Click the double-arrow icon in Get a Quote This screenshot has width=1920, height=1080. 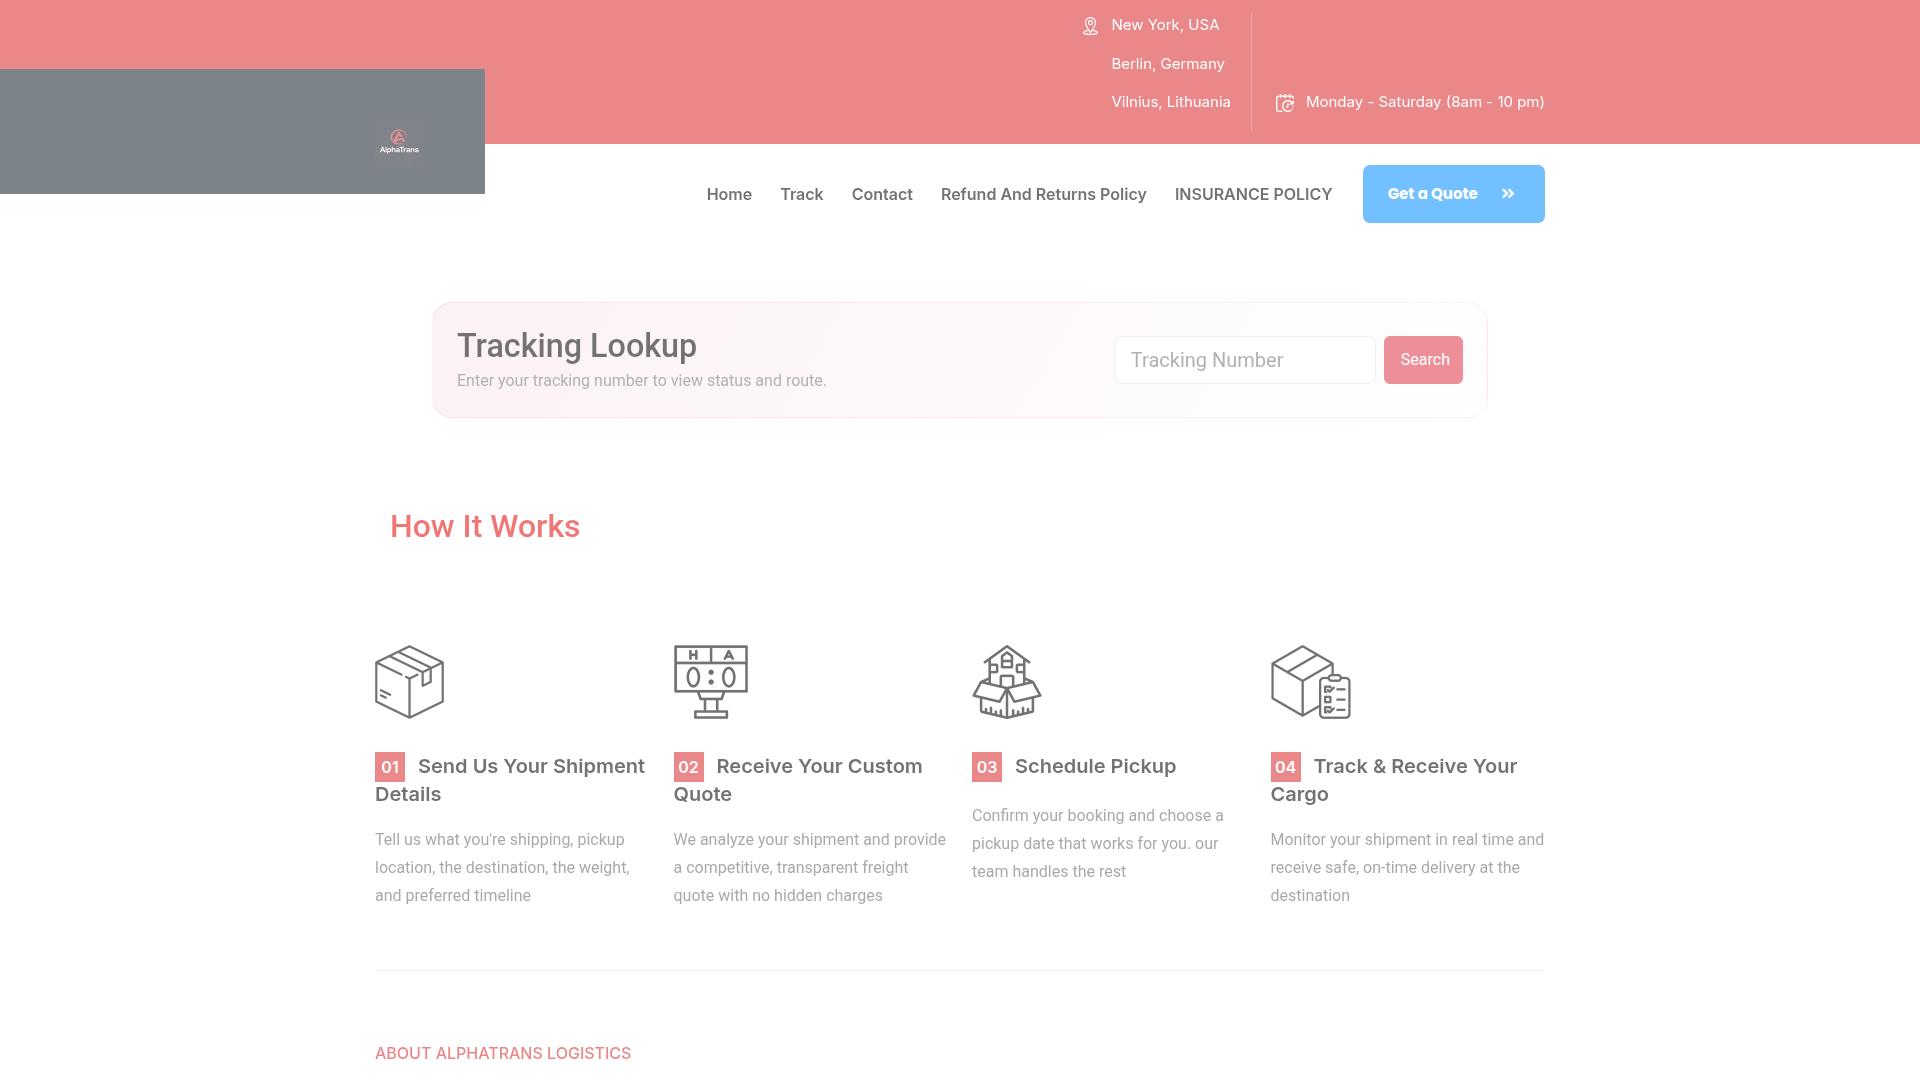pos(1508,194)
